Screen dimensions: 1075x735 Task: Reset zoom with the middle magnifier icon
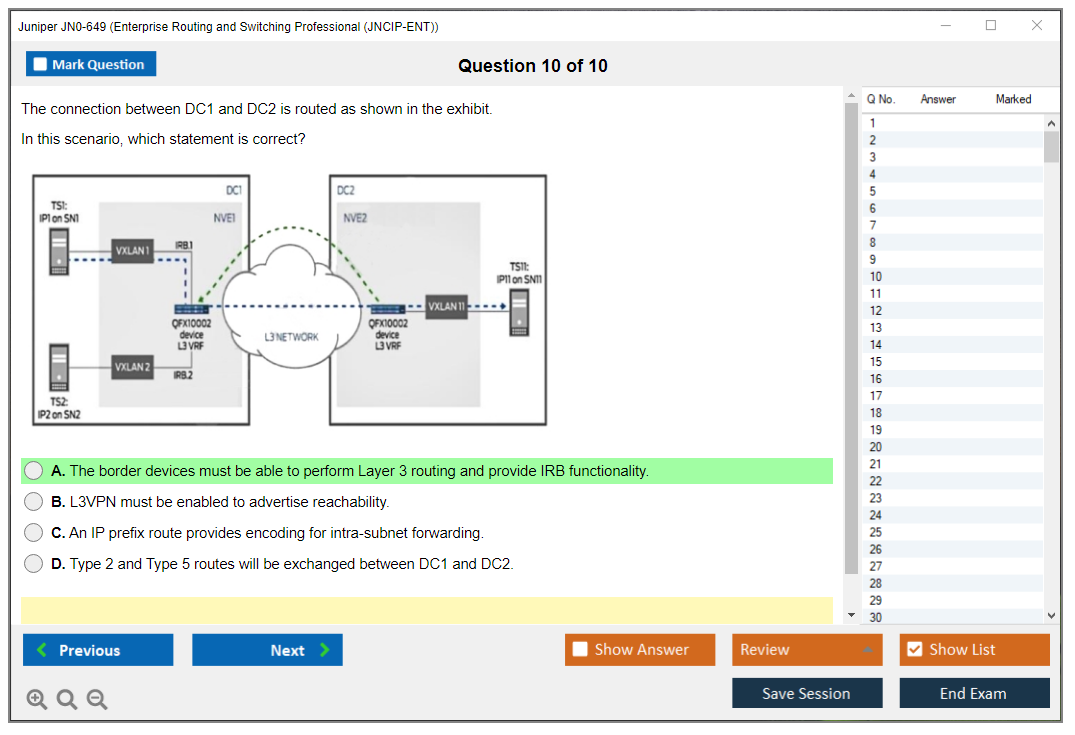(x=67, y=700)
